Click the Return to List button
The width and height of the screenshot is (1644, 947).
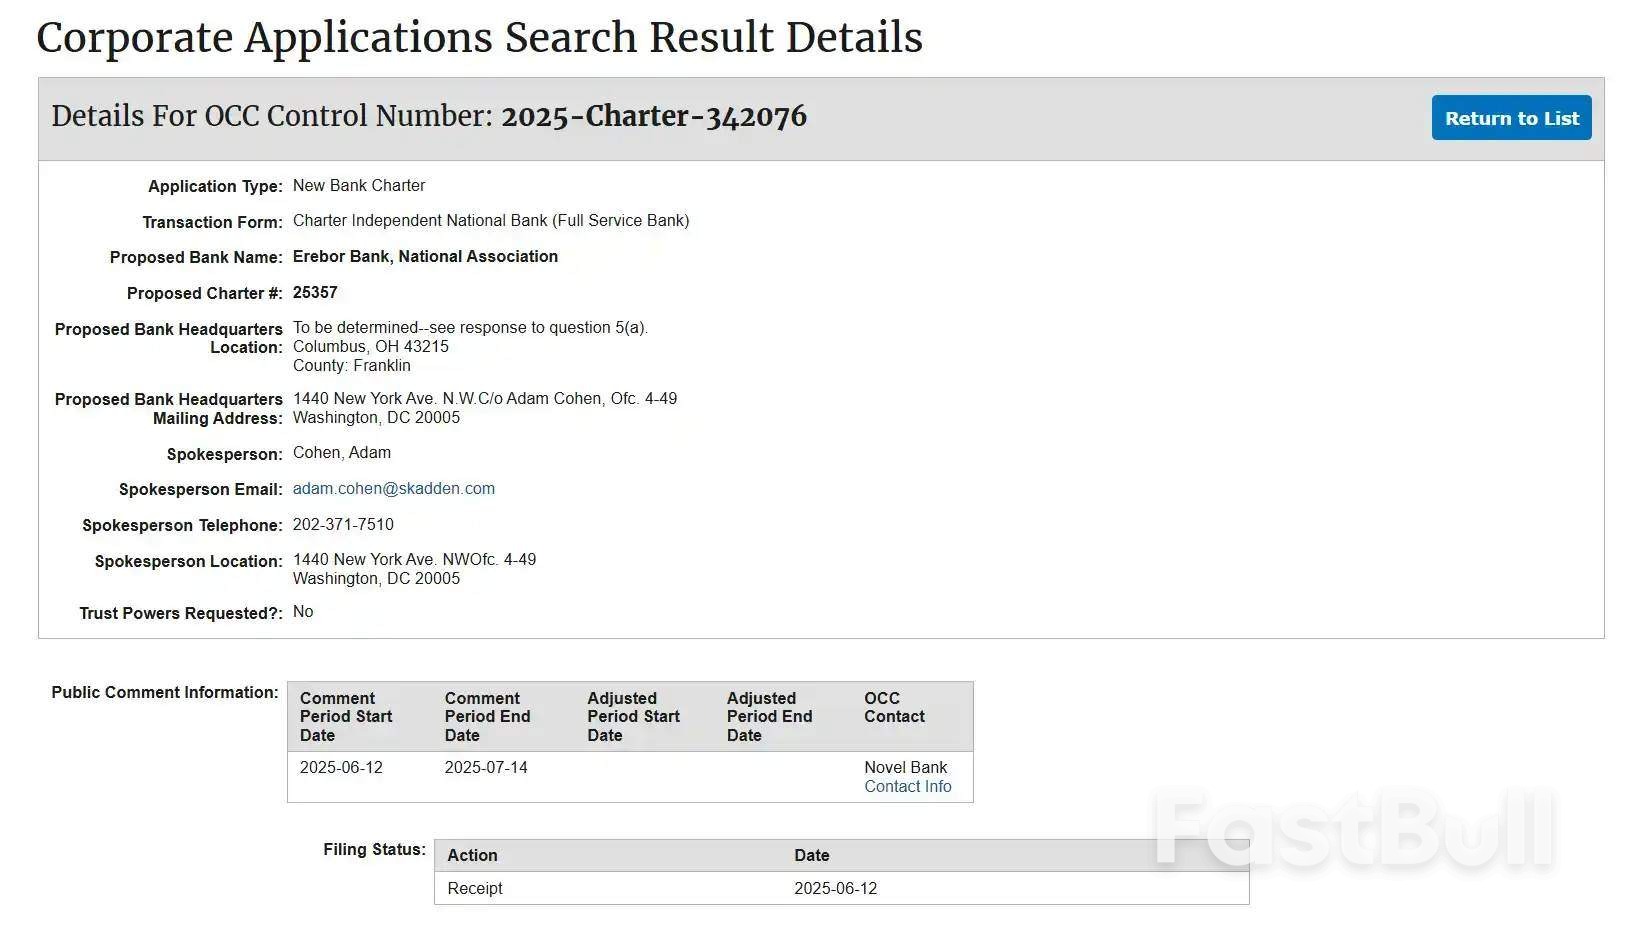(1510, 118)
